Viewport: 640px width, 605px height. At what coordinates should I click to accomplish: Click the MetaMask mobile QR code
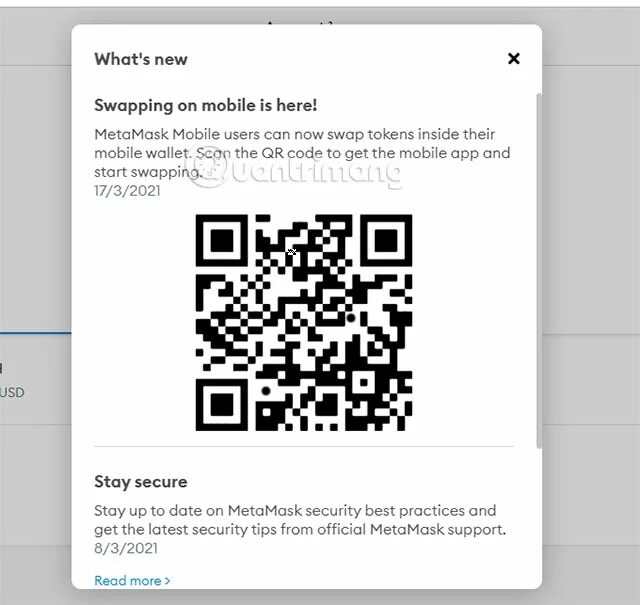[x=304, y=323]
